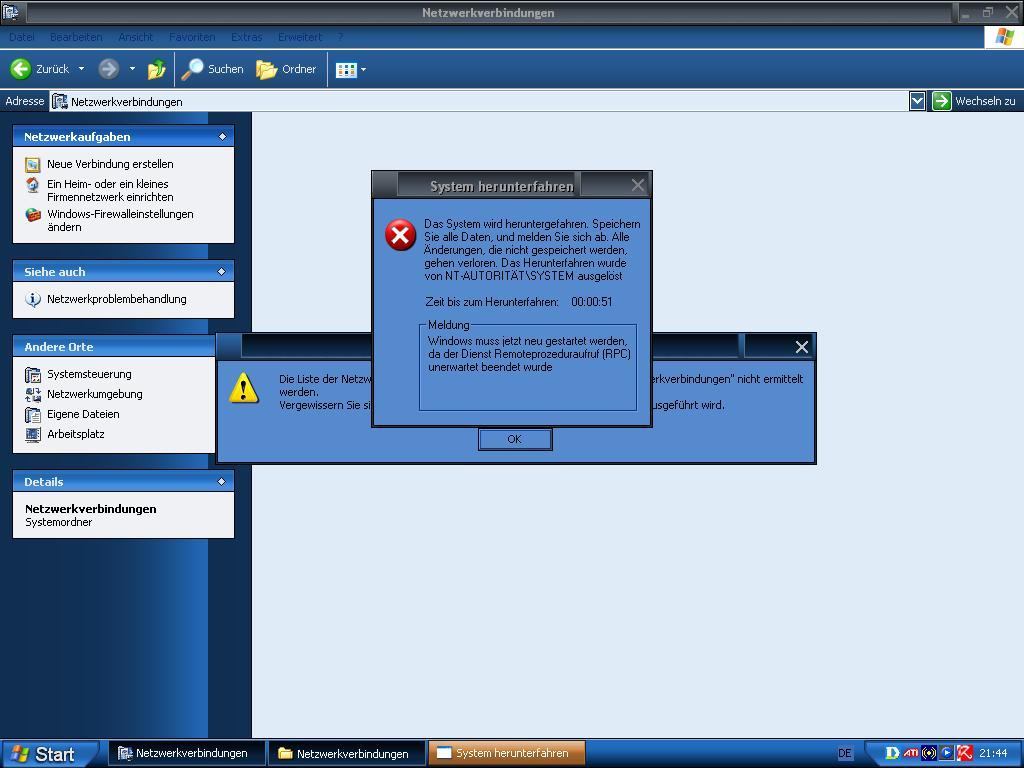Click the tray clock 21:44

pyautogui.click(x=993, y=753)
